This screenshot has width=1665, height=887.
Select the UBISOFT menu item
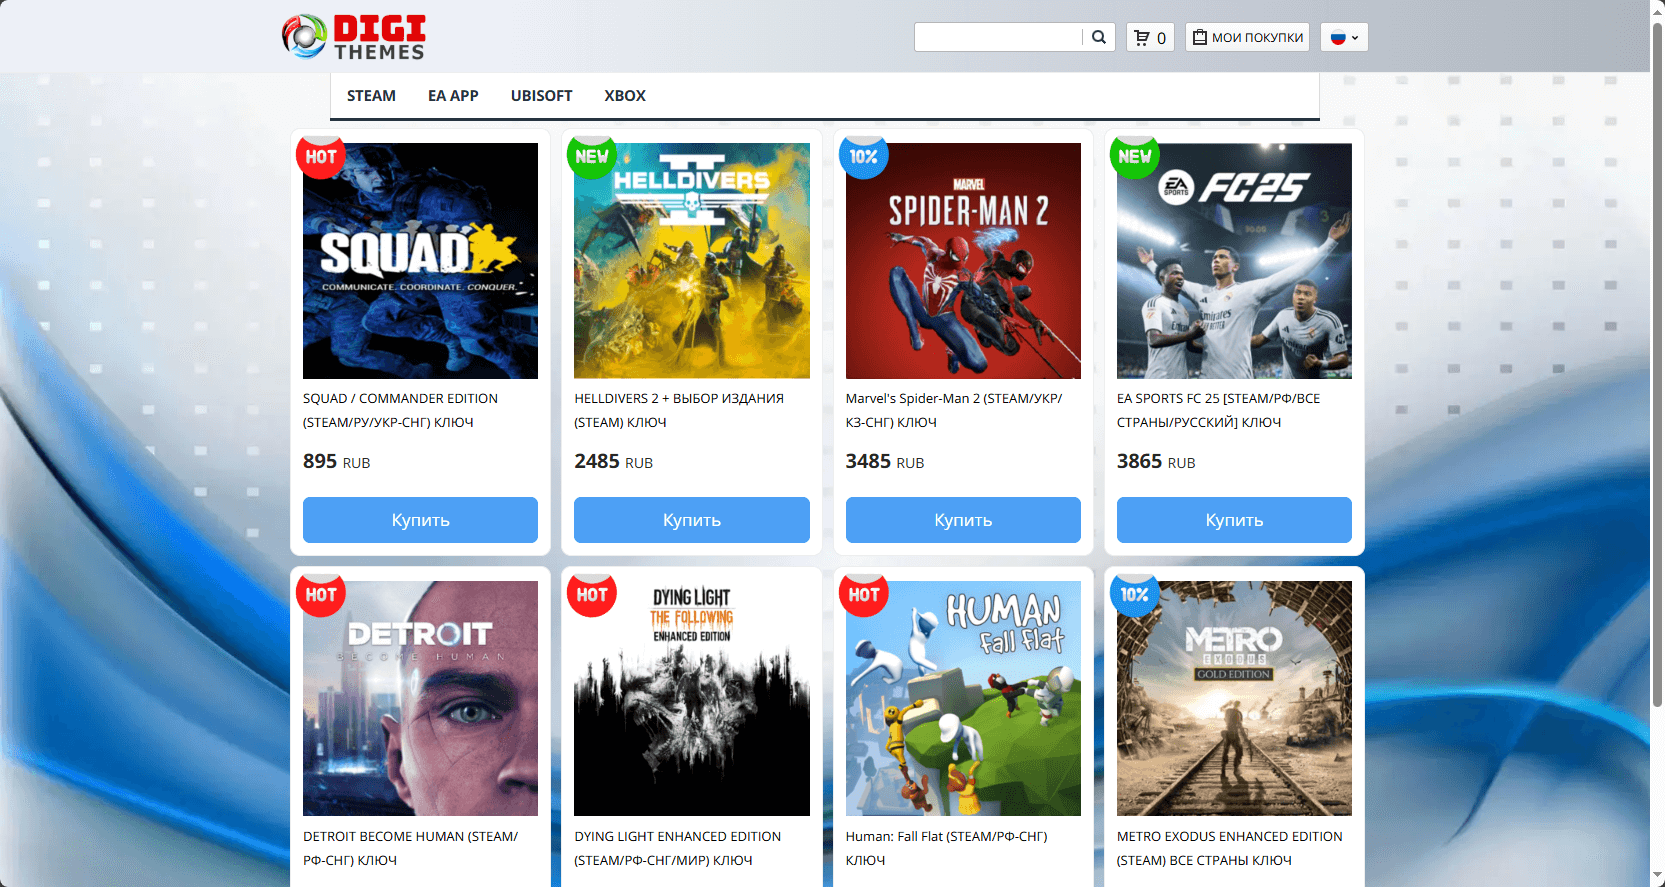541,96
